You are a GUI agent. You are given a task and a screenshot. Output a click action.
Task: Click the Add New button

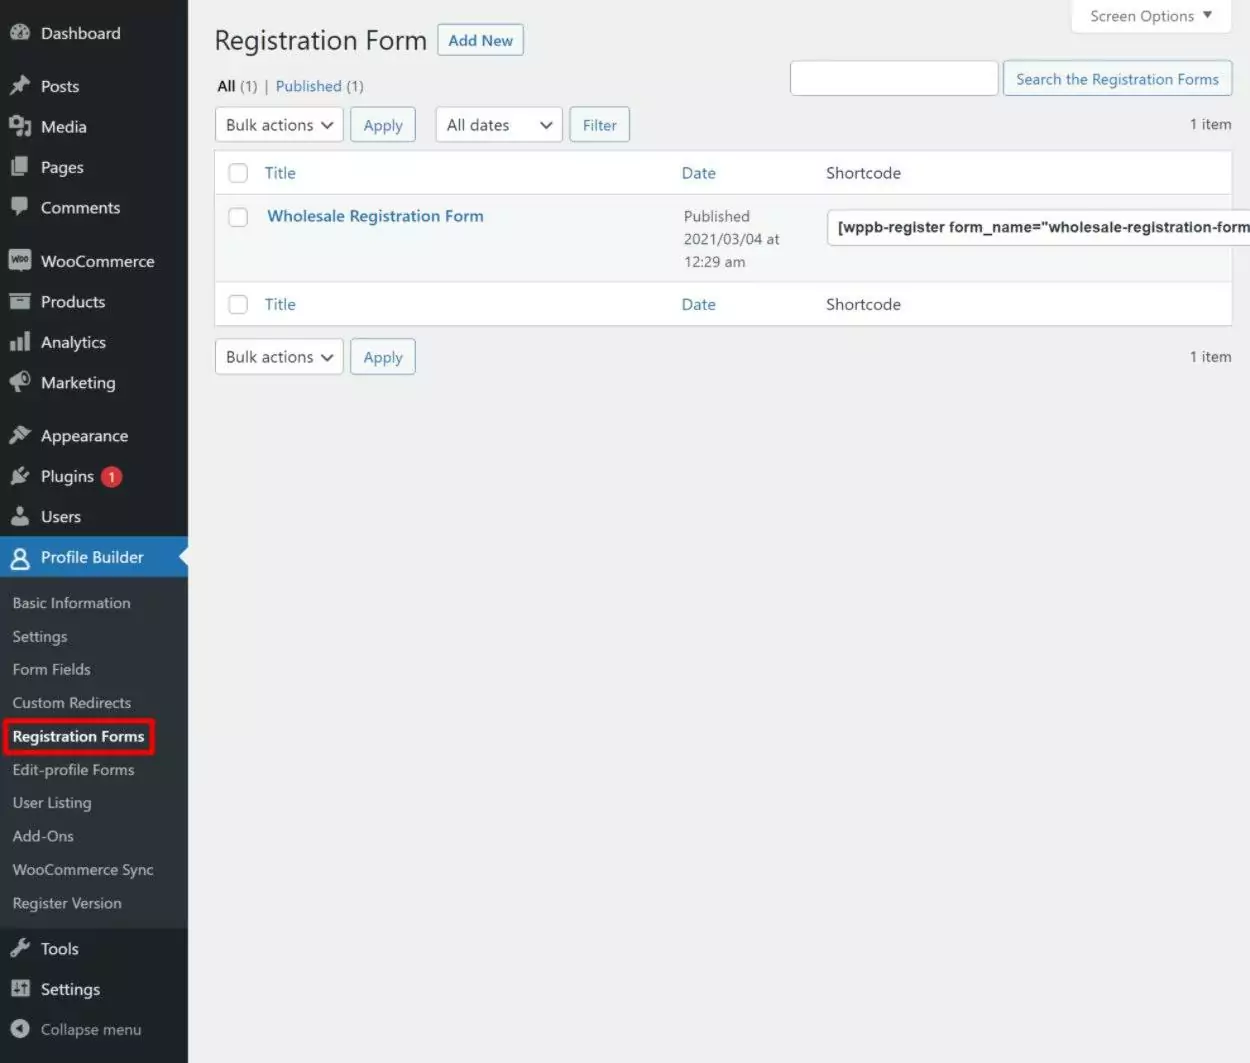pos(480,40)
